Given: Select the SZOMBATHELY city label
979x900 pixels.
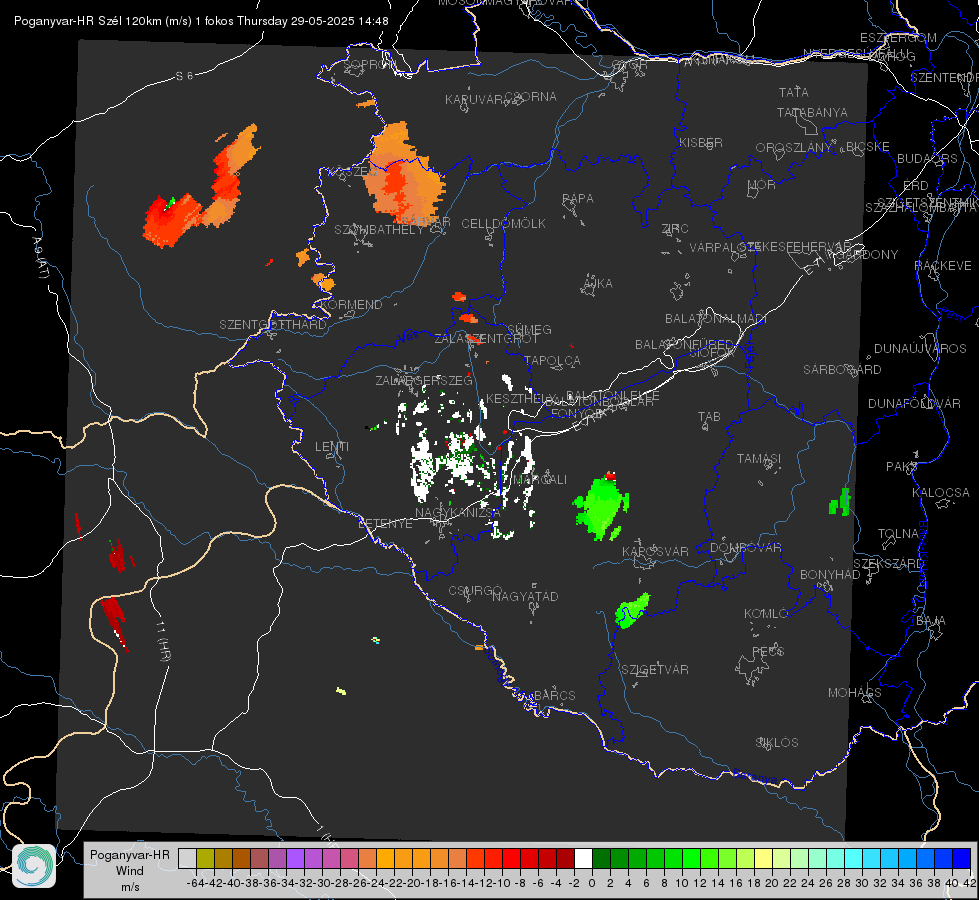Looking at the screenshot, I should 379,230.
